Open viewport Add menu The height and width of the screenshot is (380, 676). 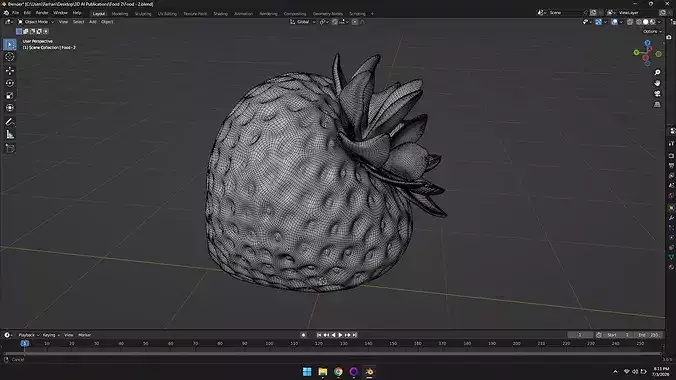[x=93, y=22]
